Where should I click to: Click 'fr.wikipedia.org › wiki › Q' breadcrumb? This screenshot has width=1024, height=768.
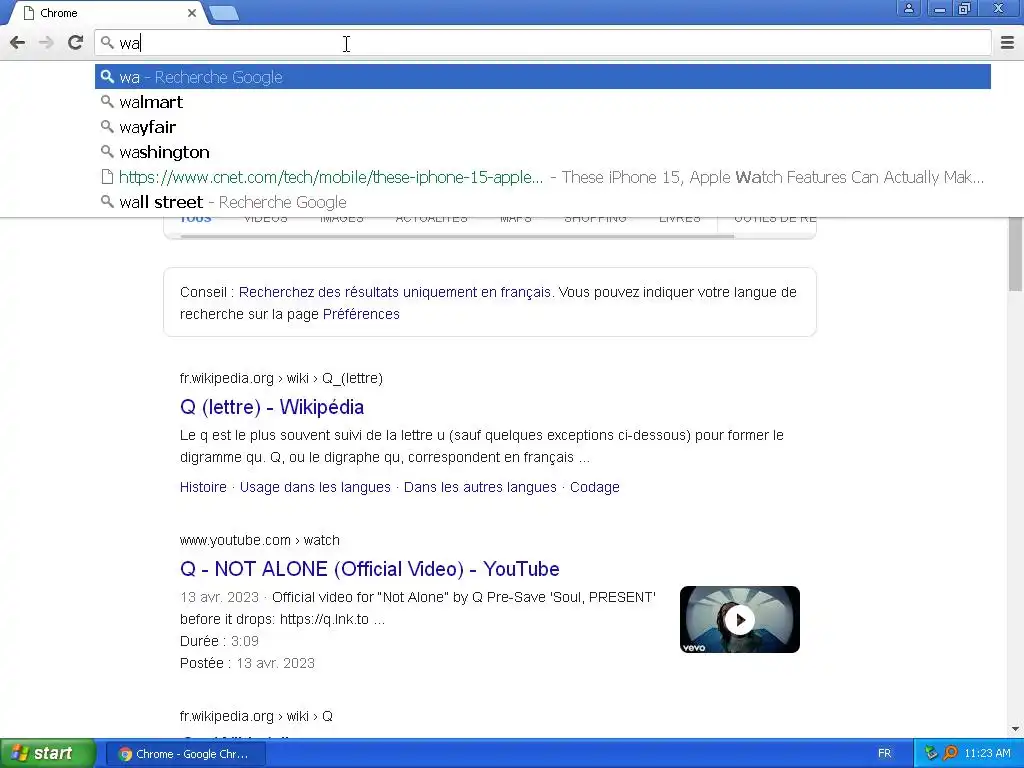tap(256, 716)
